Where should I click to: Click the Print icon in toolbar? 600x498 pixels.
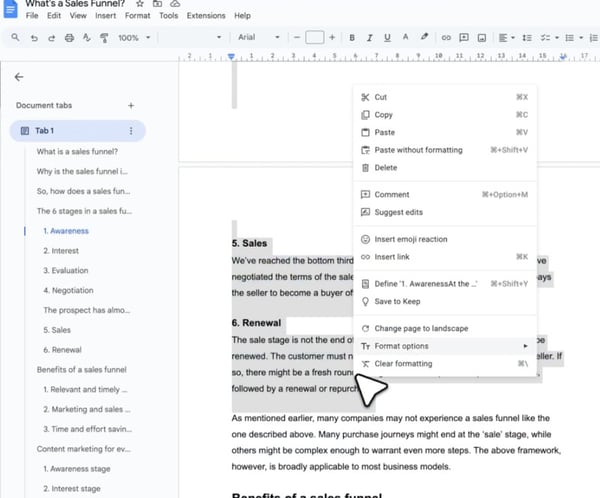pyautogui.click(x=69, y=38)
